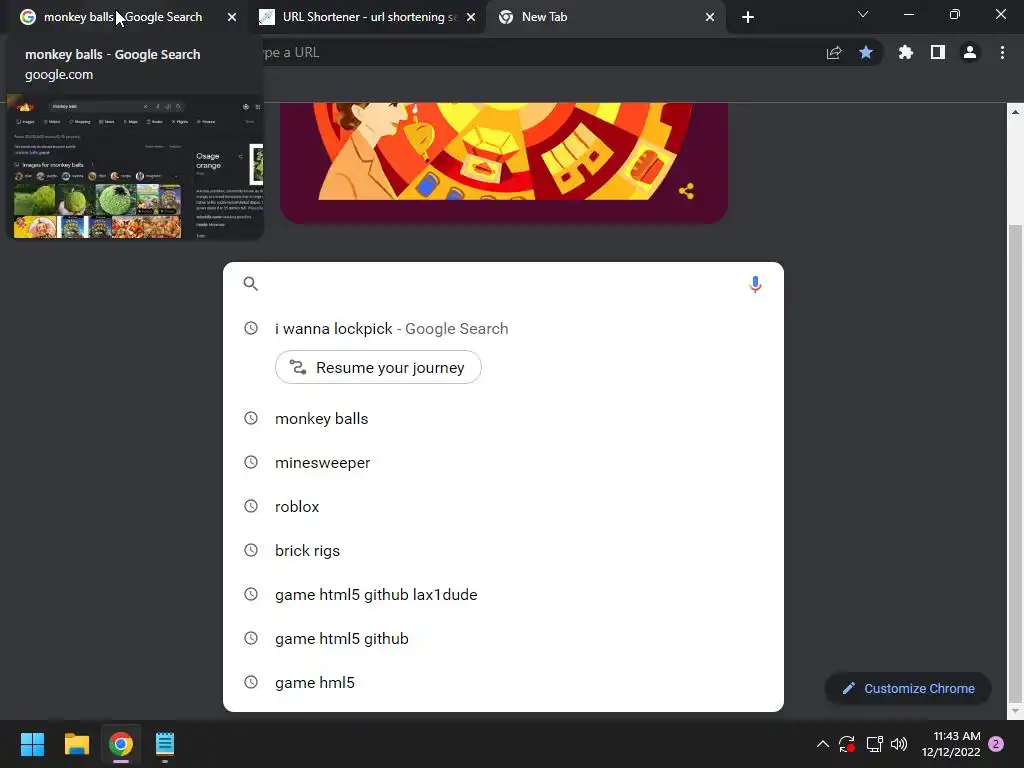
Task: Show hidden system tray icons
Action: tap(823, 744)
